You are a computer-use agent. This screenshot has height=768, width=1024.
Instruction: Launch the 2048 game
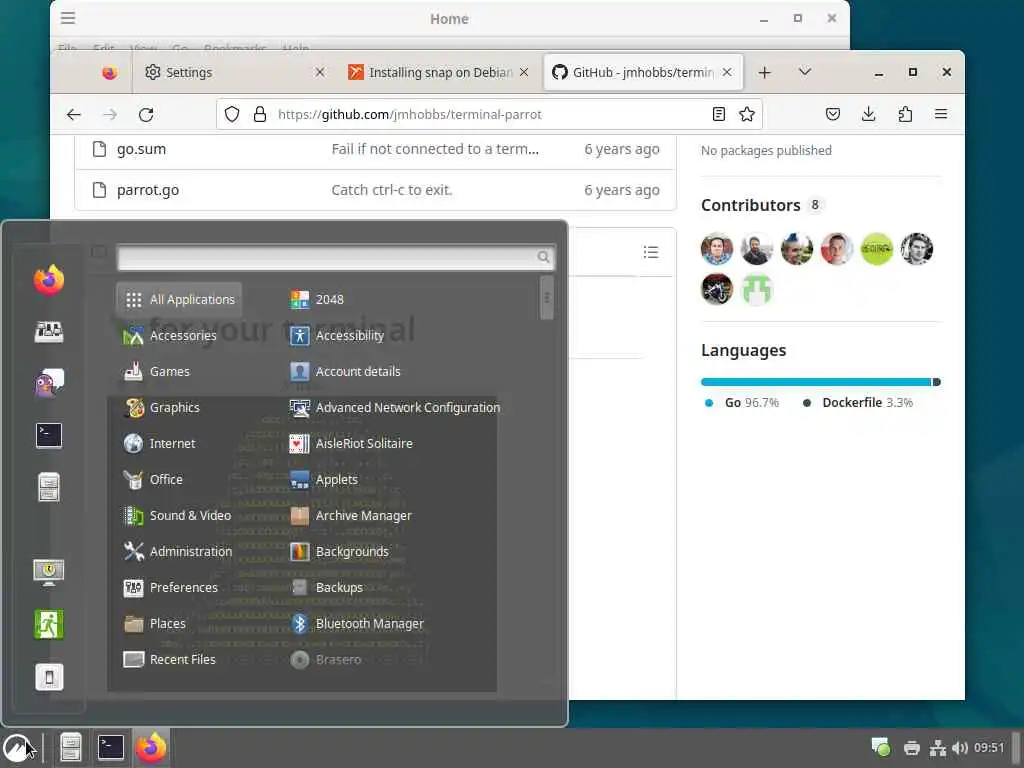pos(317,300)
